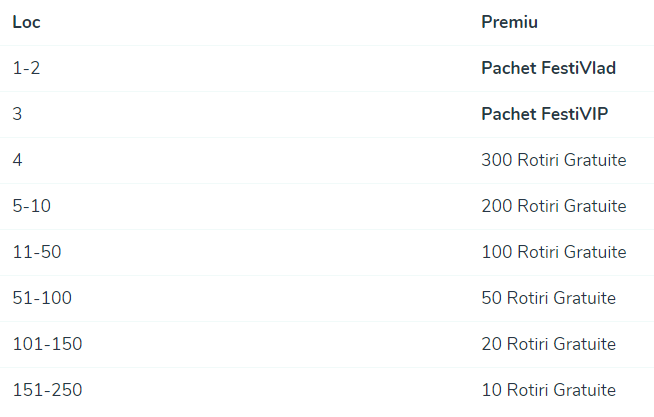Screen dimensions: 654x417
Task: Click the 11-50 rank cell
Action: [37, 252]
